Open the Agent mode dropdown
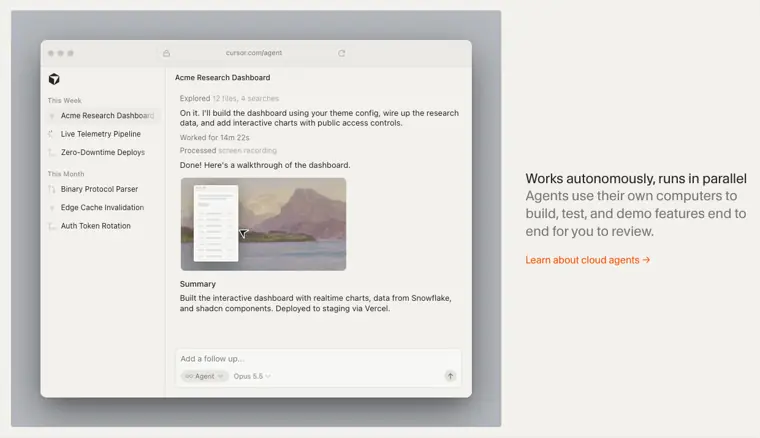The height and width of the screenshot is (438, 760). click(205, 376)
